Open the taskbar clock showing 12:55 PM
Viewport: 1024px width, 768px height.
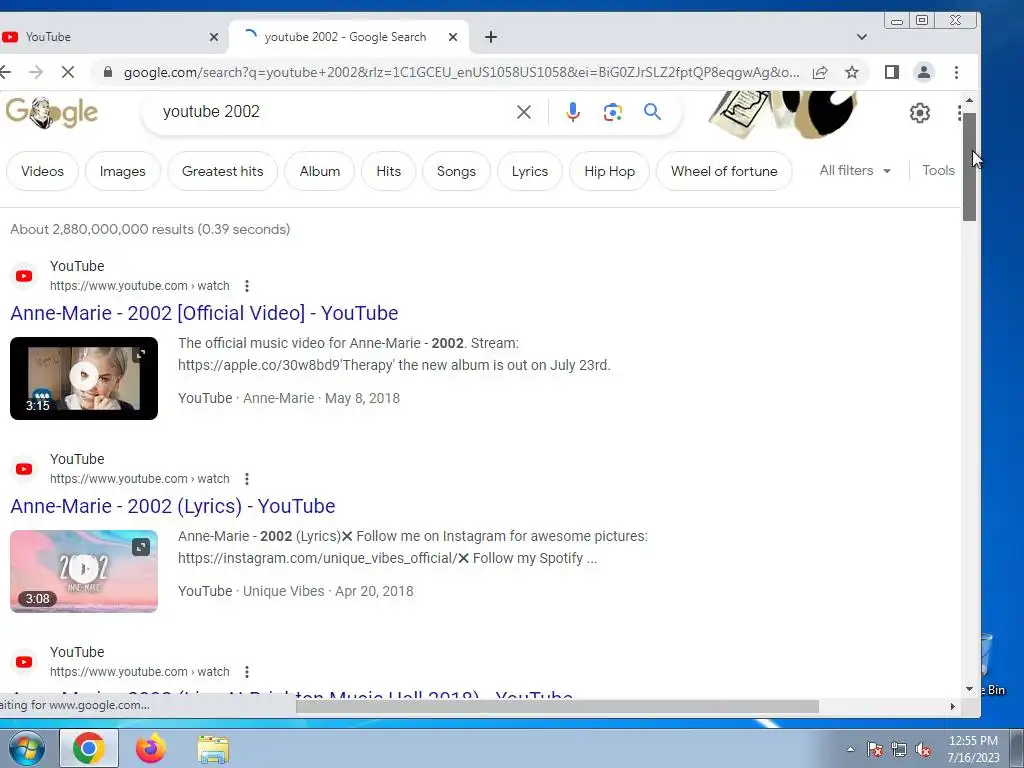click(973, 749)
